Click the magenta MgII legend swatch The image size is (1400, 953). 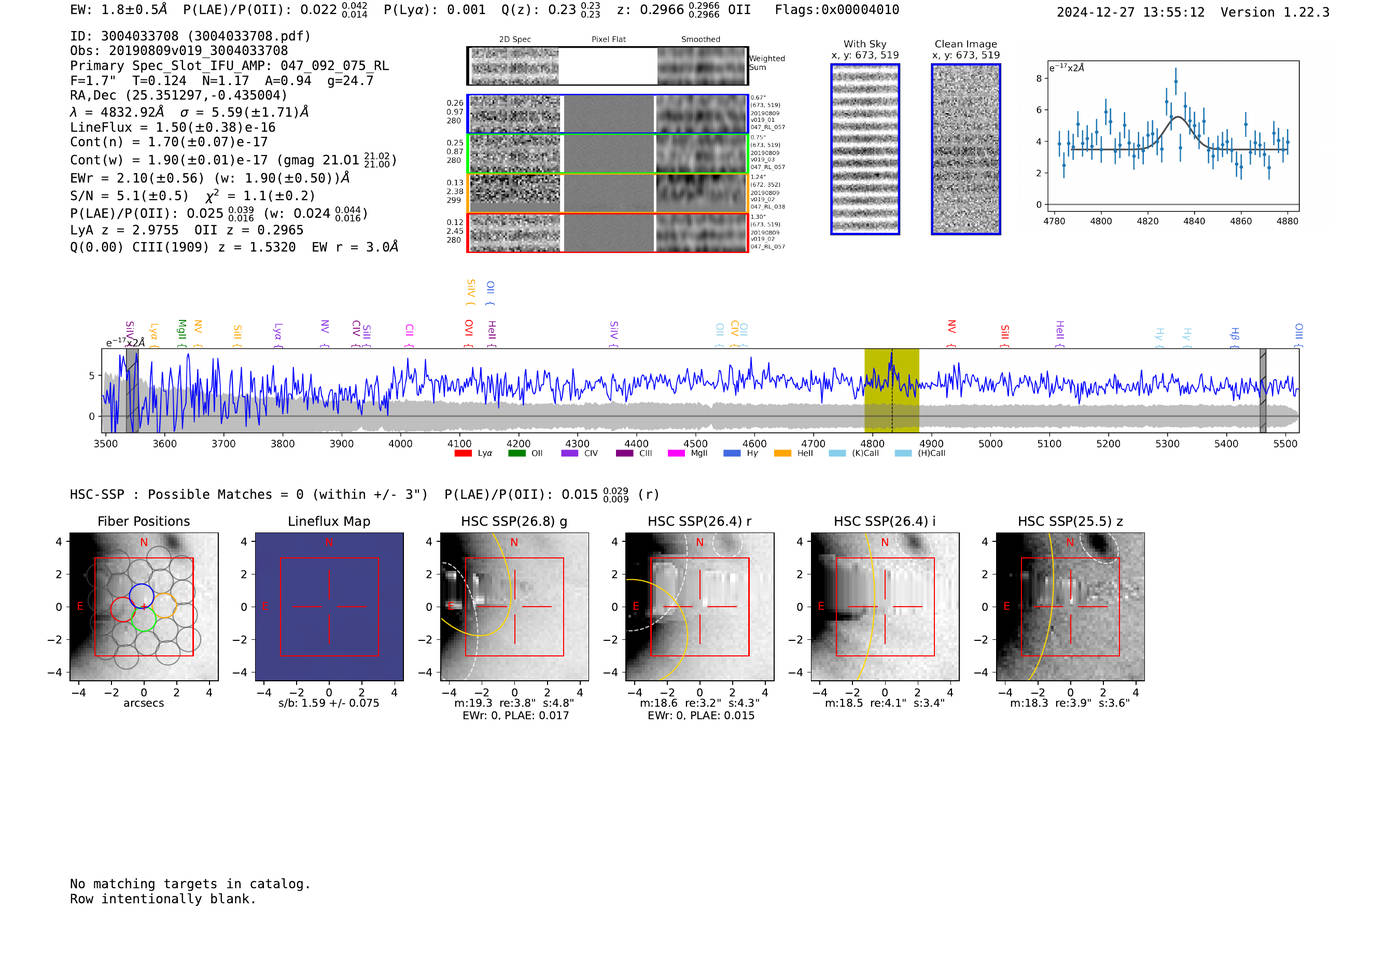click(676, 454)
